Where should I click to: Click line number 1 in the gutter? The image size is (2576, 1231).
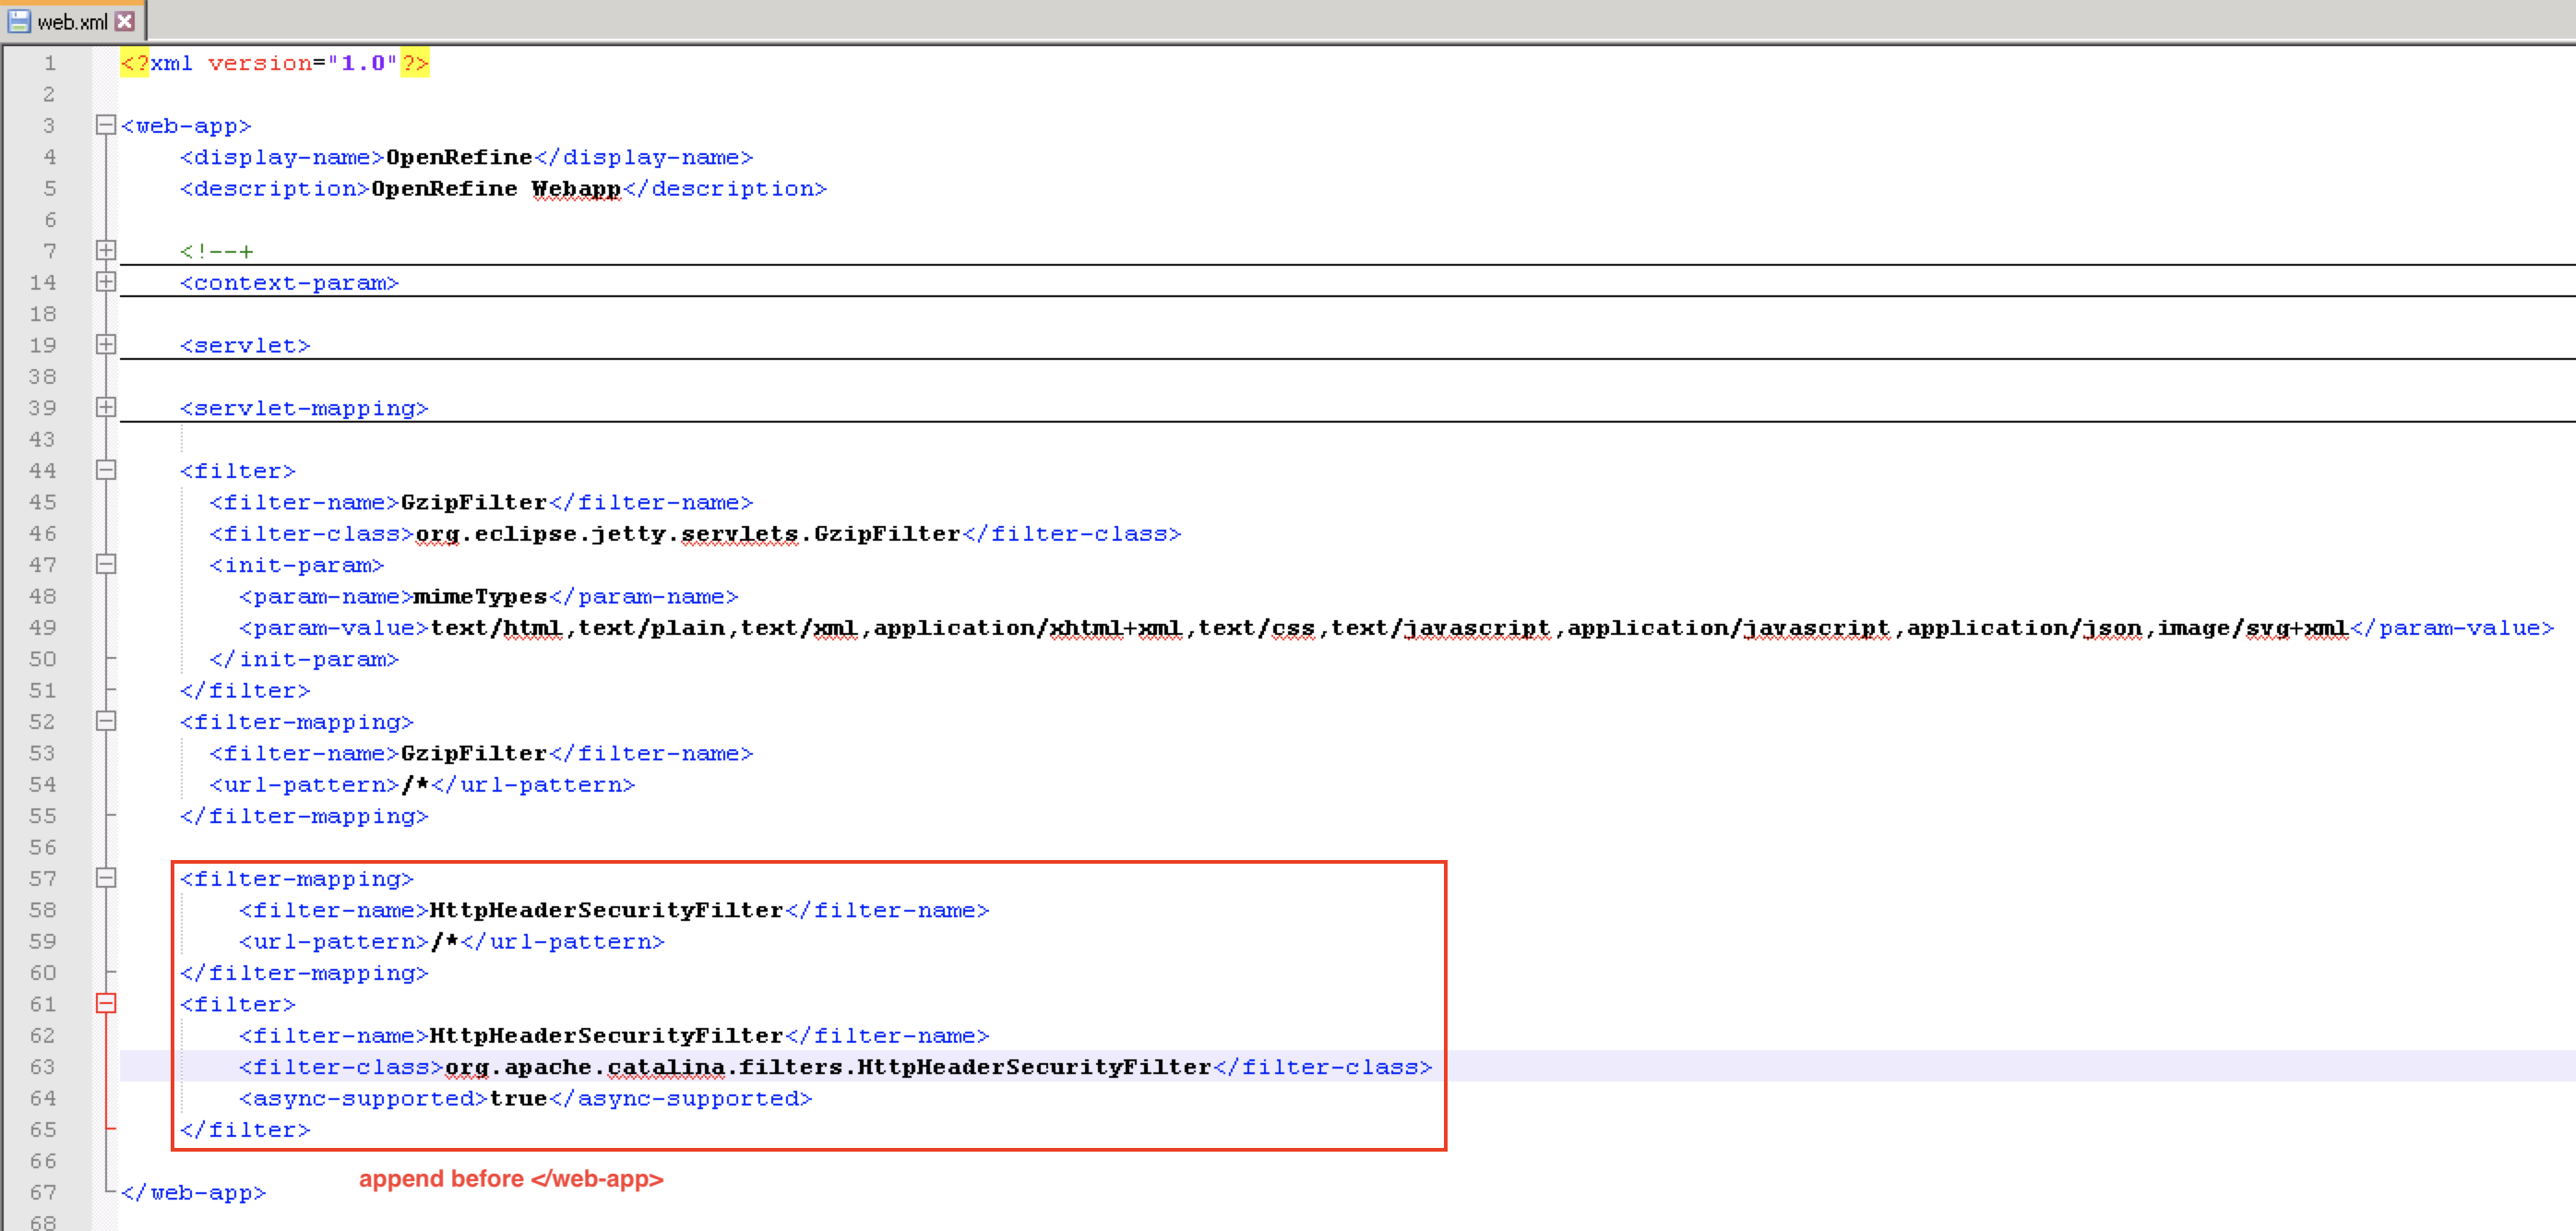(x=48, y=63)
